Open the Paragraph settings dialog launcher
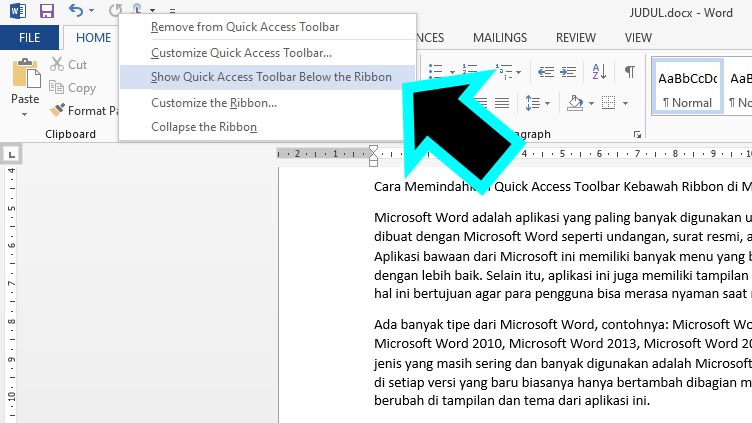This screenshot has width=752, height=423. (637, 135)
